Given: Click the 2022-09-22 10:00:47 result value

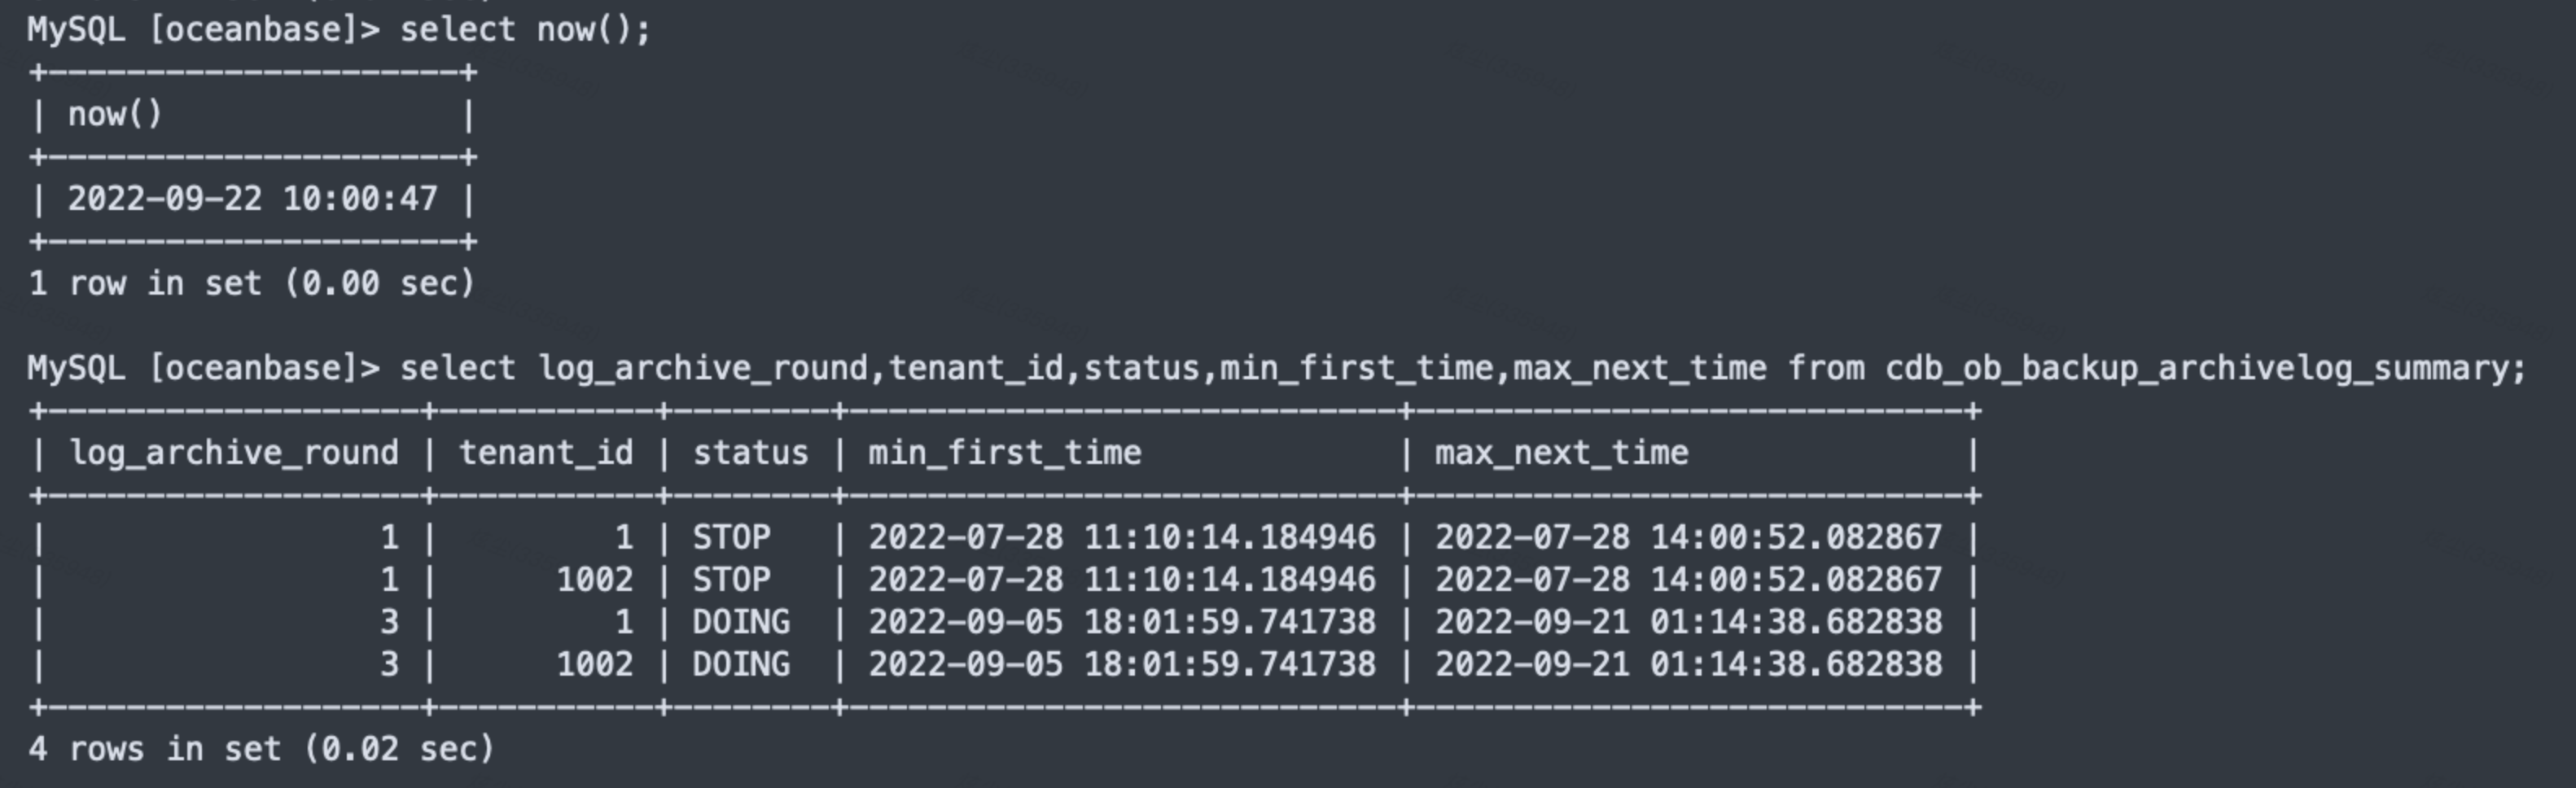Looking at the screenshot, I should (x=252, y=199).
